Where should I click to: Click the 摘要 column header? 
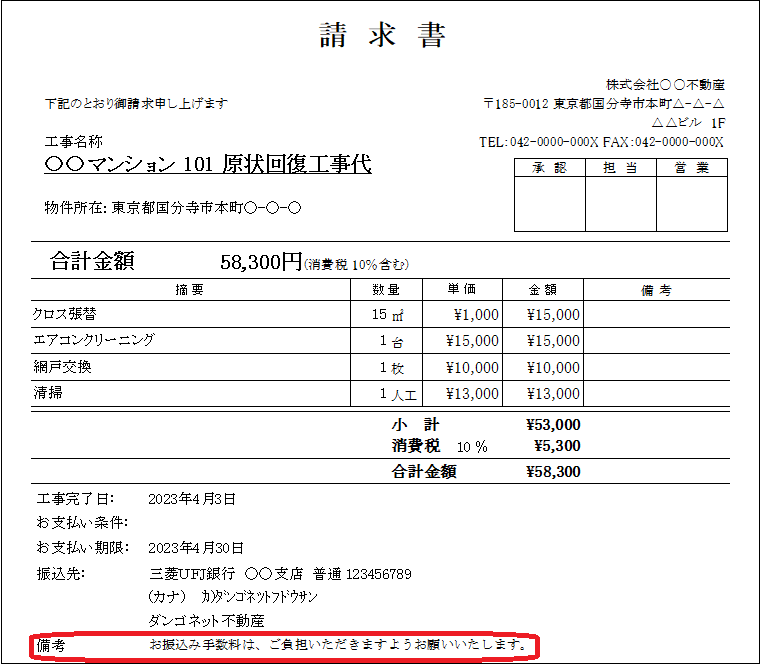pos(189,290)
